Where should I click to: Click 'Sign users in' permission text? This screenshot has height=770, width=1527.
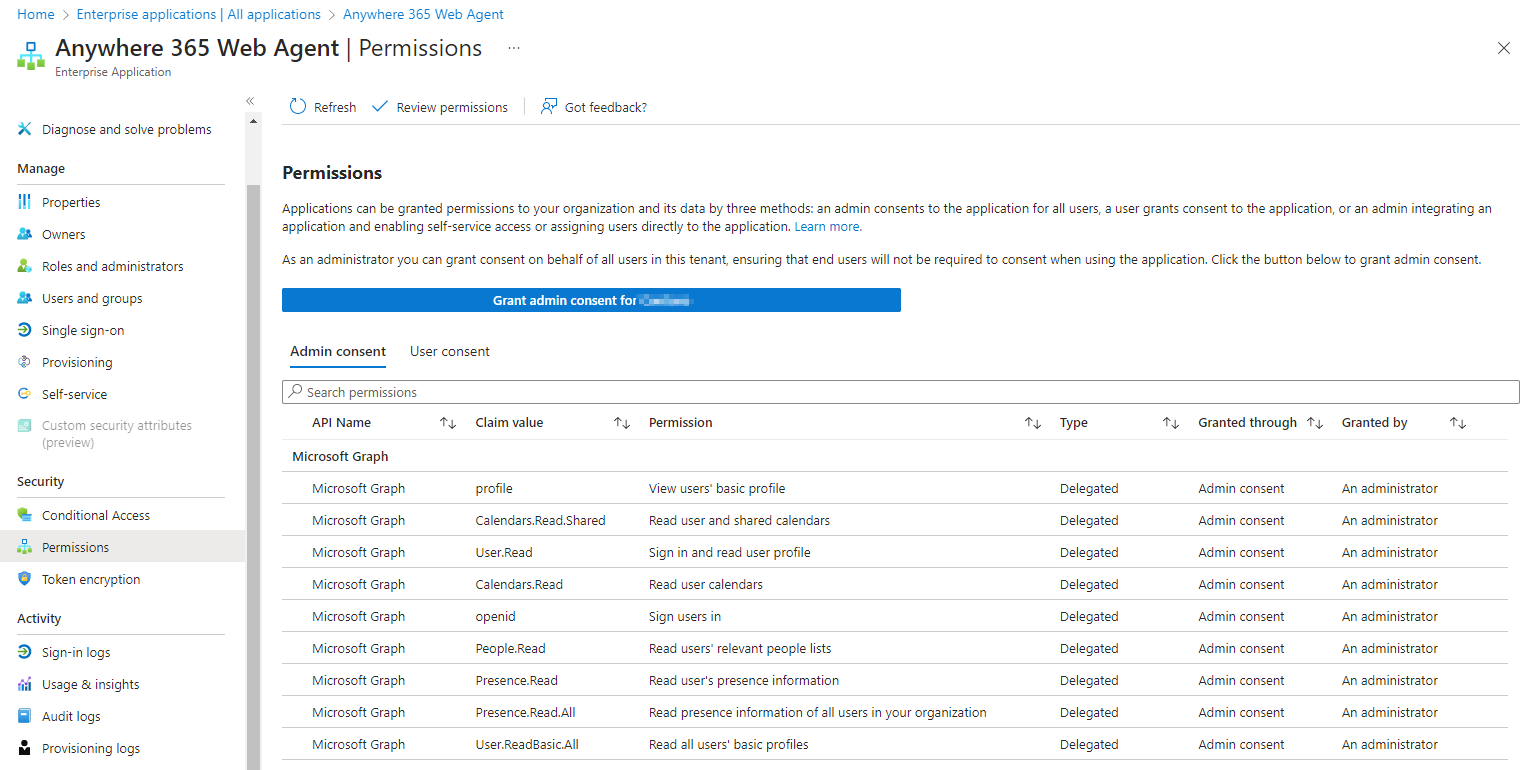[x=685, y=616]
